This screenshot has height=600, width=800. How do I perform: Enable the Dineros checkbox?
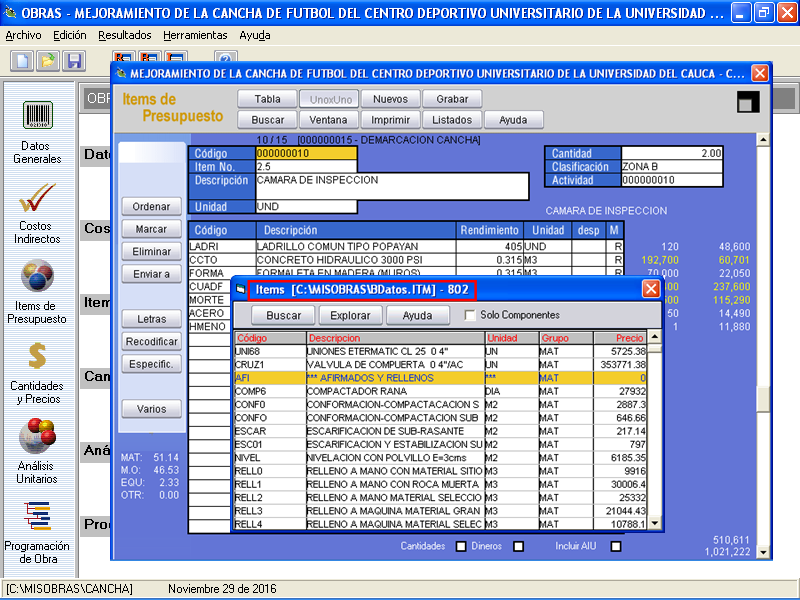pyautogui.click(x=518, y=546)
